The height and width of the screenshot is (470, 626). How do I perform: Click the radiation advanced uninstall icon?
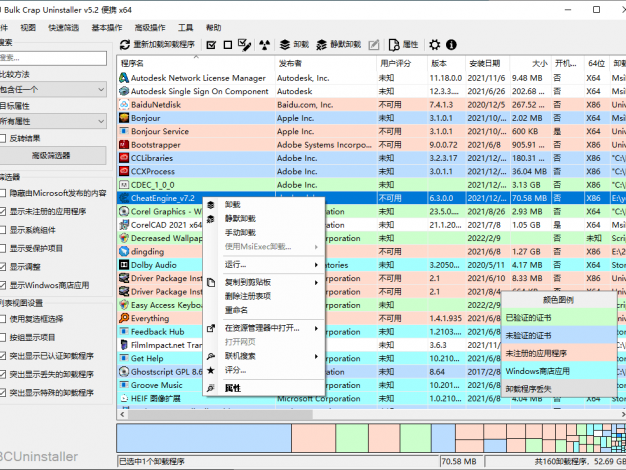point(264,45)
